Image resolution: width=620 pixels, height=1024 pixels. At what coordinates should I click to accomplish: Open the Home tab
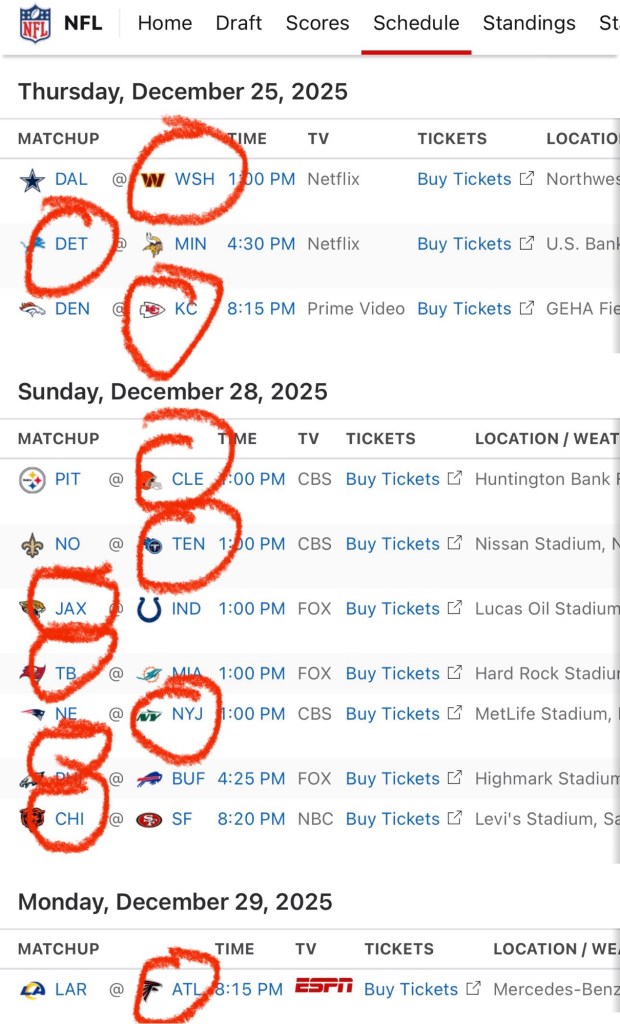[x=165, y=23]
